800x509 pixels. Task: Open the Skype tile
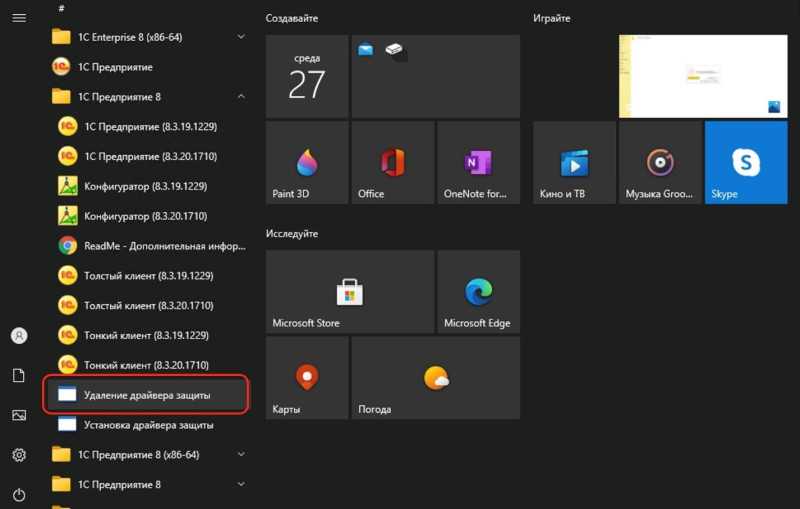pos(746,163)
